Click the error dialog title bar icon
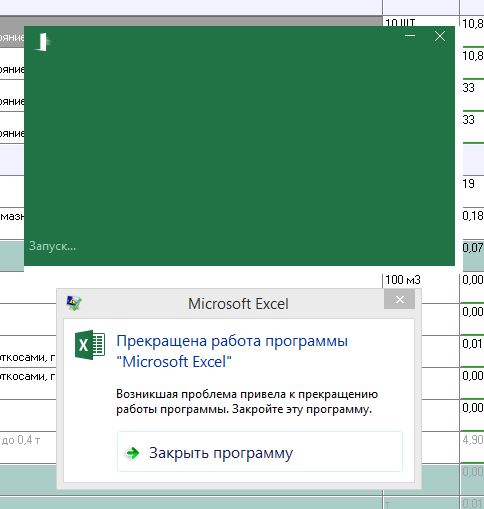The width and height of the screenshot is (484, 509). 74,303
